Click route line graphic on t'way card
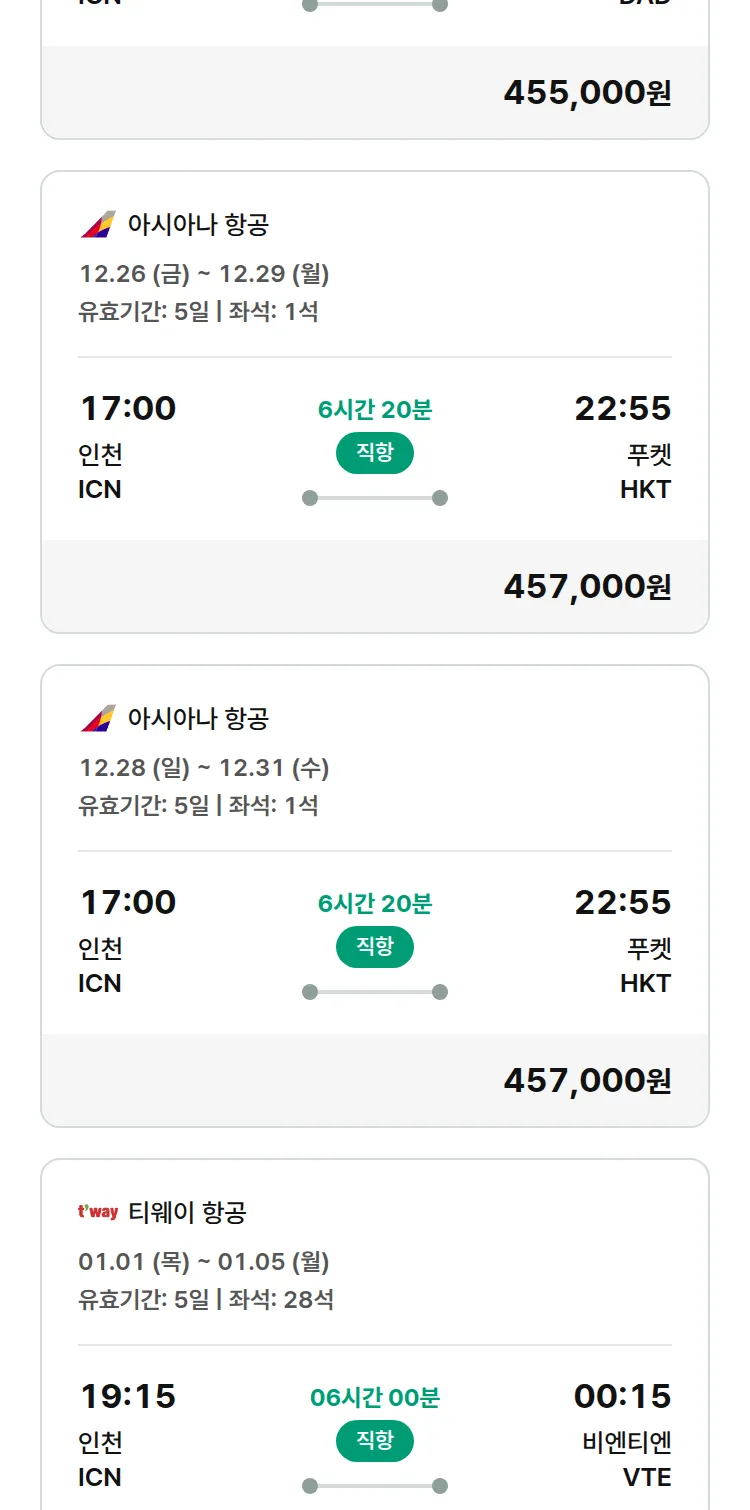Viewport: 750px width, 1510px height. pos(375,1486)
